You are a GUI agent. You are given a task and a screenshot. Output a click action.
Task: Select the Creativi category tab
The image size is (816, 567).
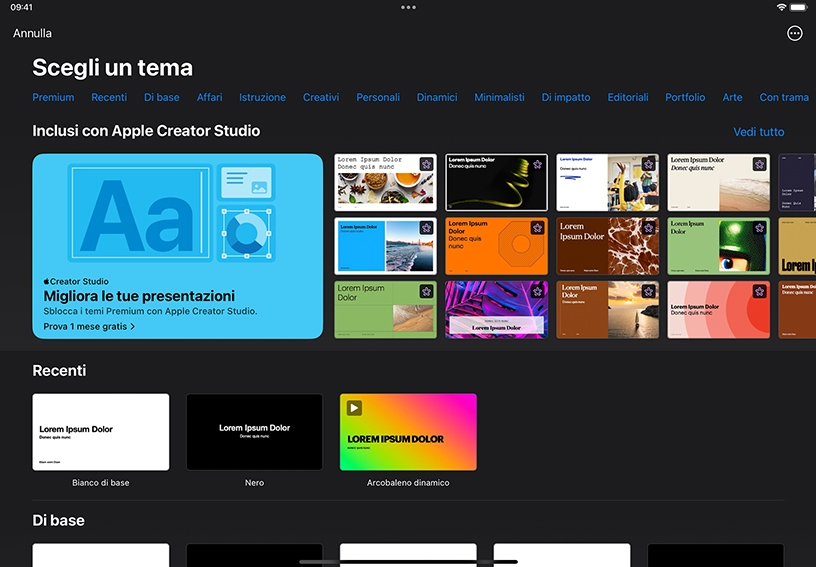[x=321, y=97]
